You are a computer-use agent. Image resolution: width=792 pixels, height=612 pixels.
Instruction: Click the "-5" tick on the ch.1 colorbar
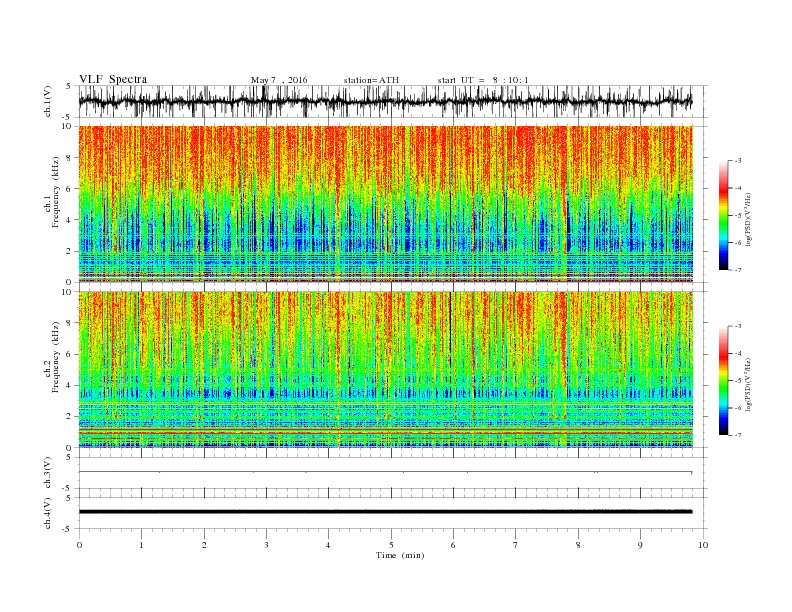pyautogui.click(x=737, y=216)
